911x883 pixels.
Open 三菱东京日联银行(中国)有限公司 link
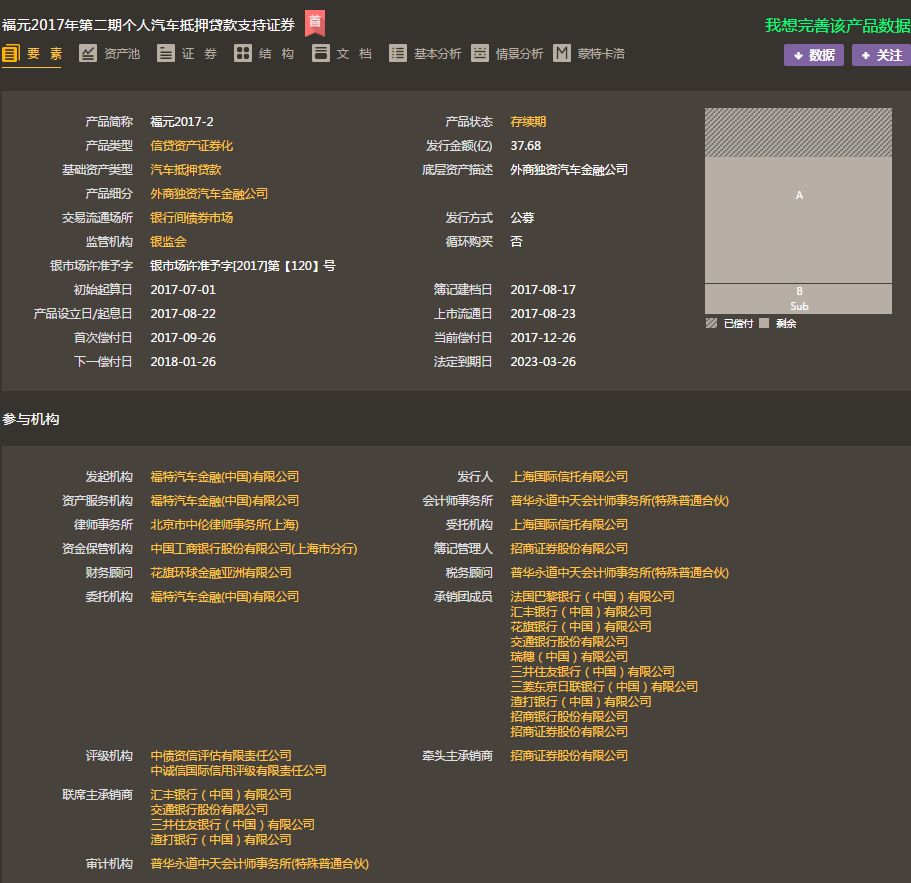[604, 687]
